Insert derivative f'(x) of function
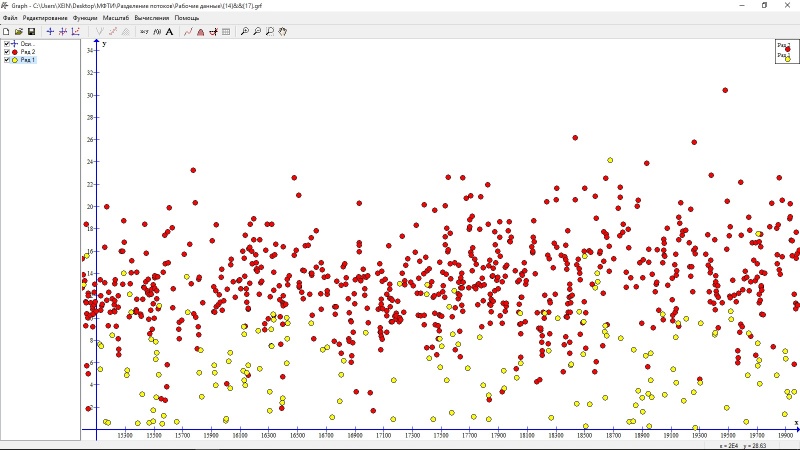 click(x=157, y=32)
